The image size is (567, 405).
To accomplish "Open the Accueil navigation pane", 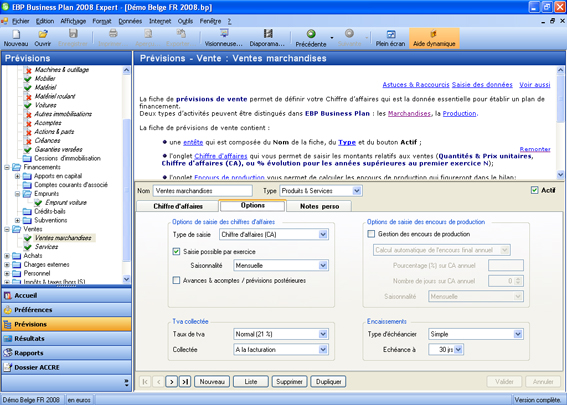I will click(67, 295).
